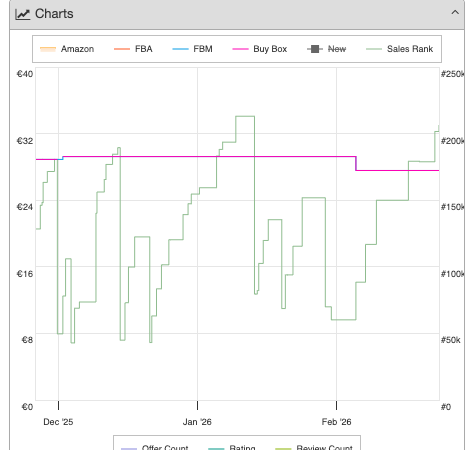Click the Charts line-graph icon

pos(23,14)
